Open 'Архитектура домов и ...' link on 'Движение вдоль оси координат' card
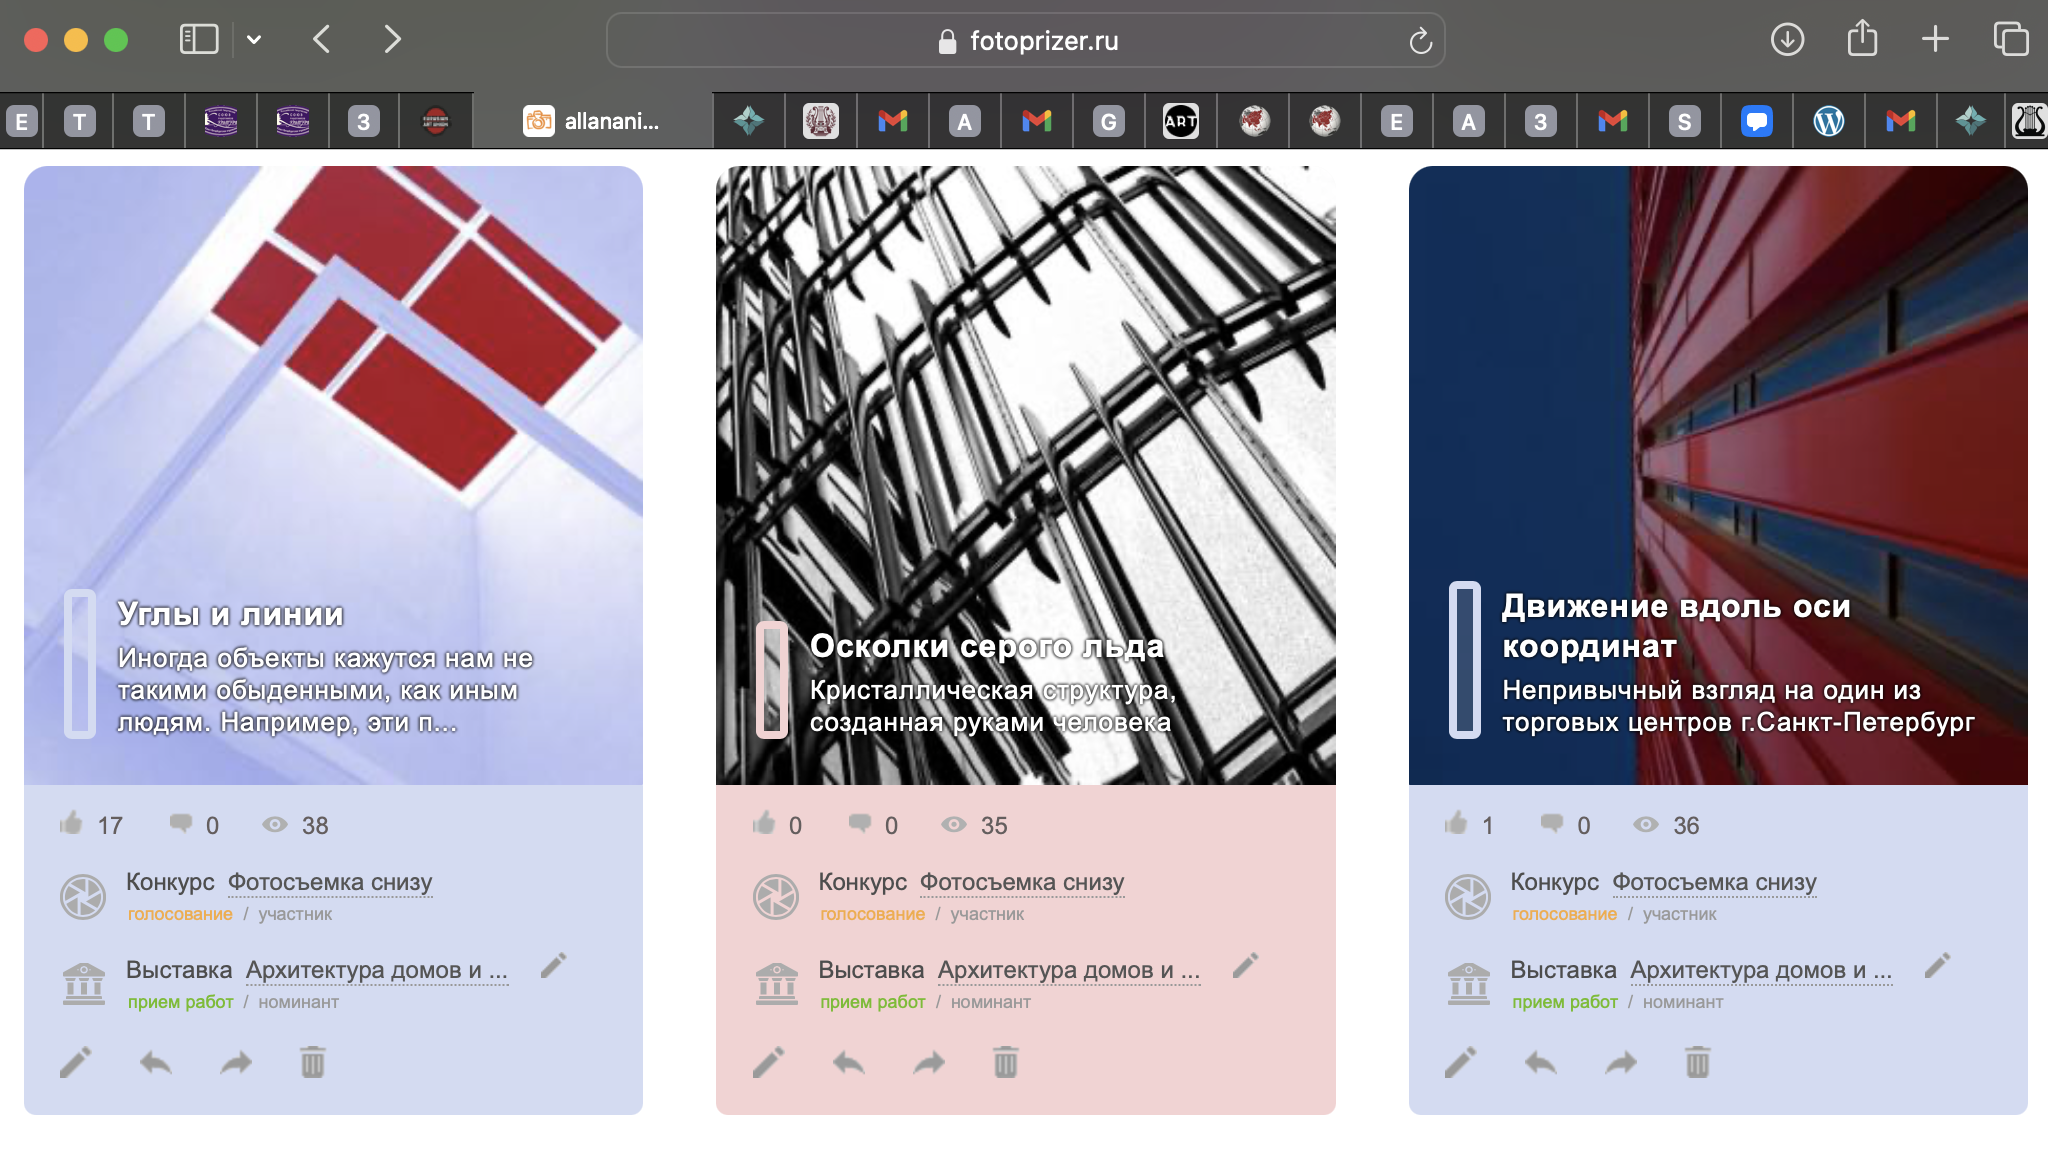 tap(1760, 970)
